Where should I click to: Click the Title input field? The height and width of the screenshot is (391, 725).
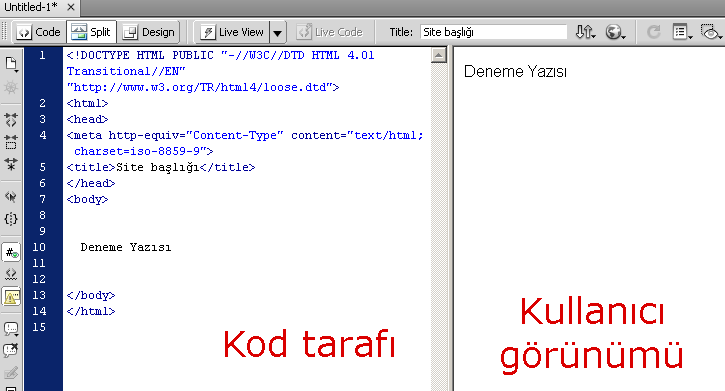pos(493,32)
